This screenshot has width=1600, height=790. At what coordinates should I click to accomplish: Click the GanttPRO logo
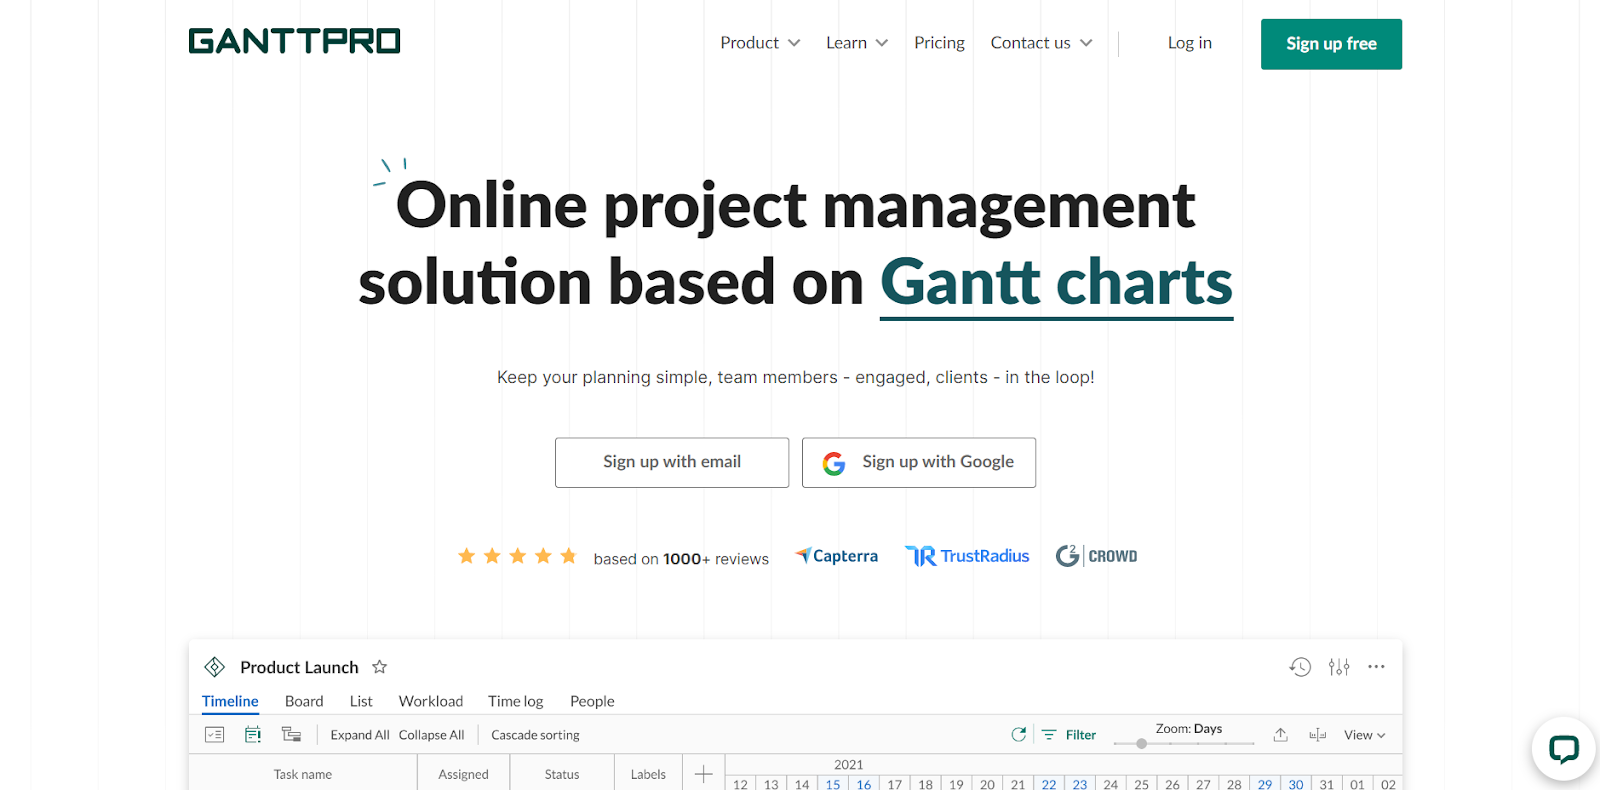(294, 41)
